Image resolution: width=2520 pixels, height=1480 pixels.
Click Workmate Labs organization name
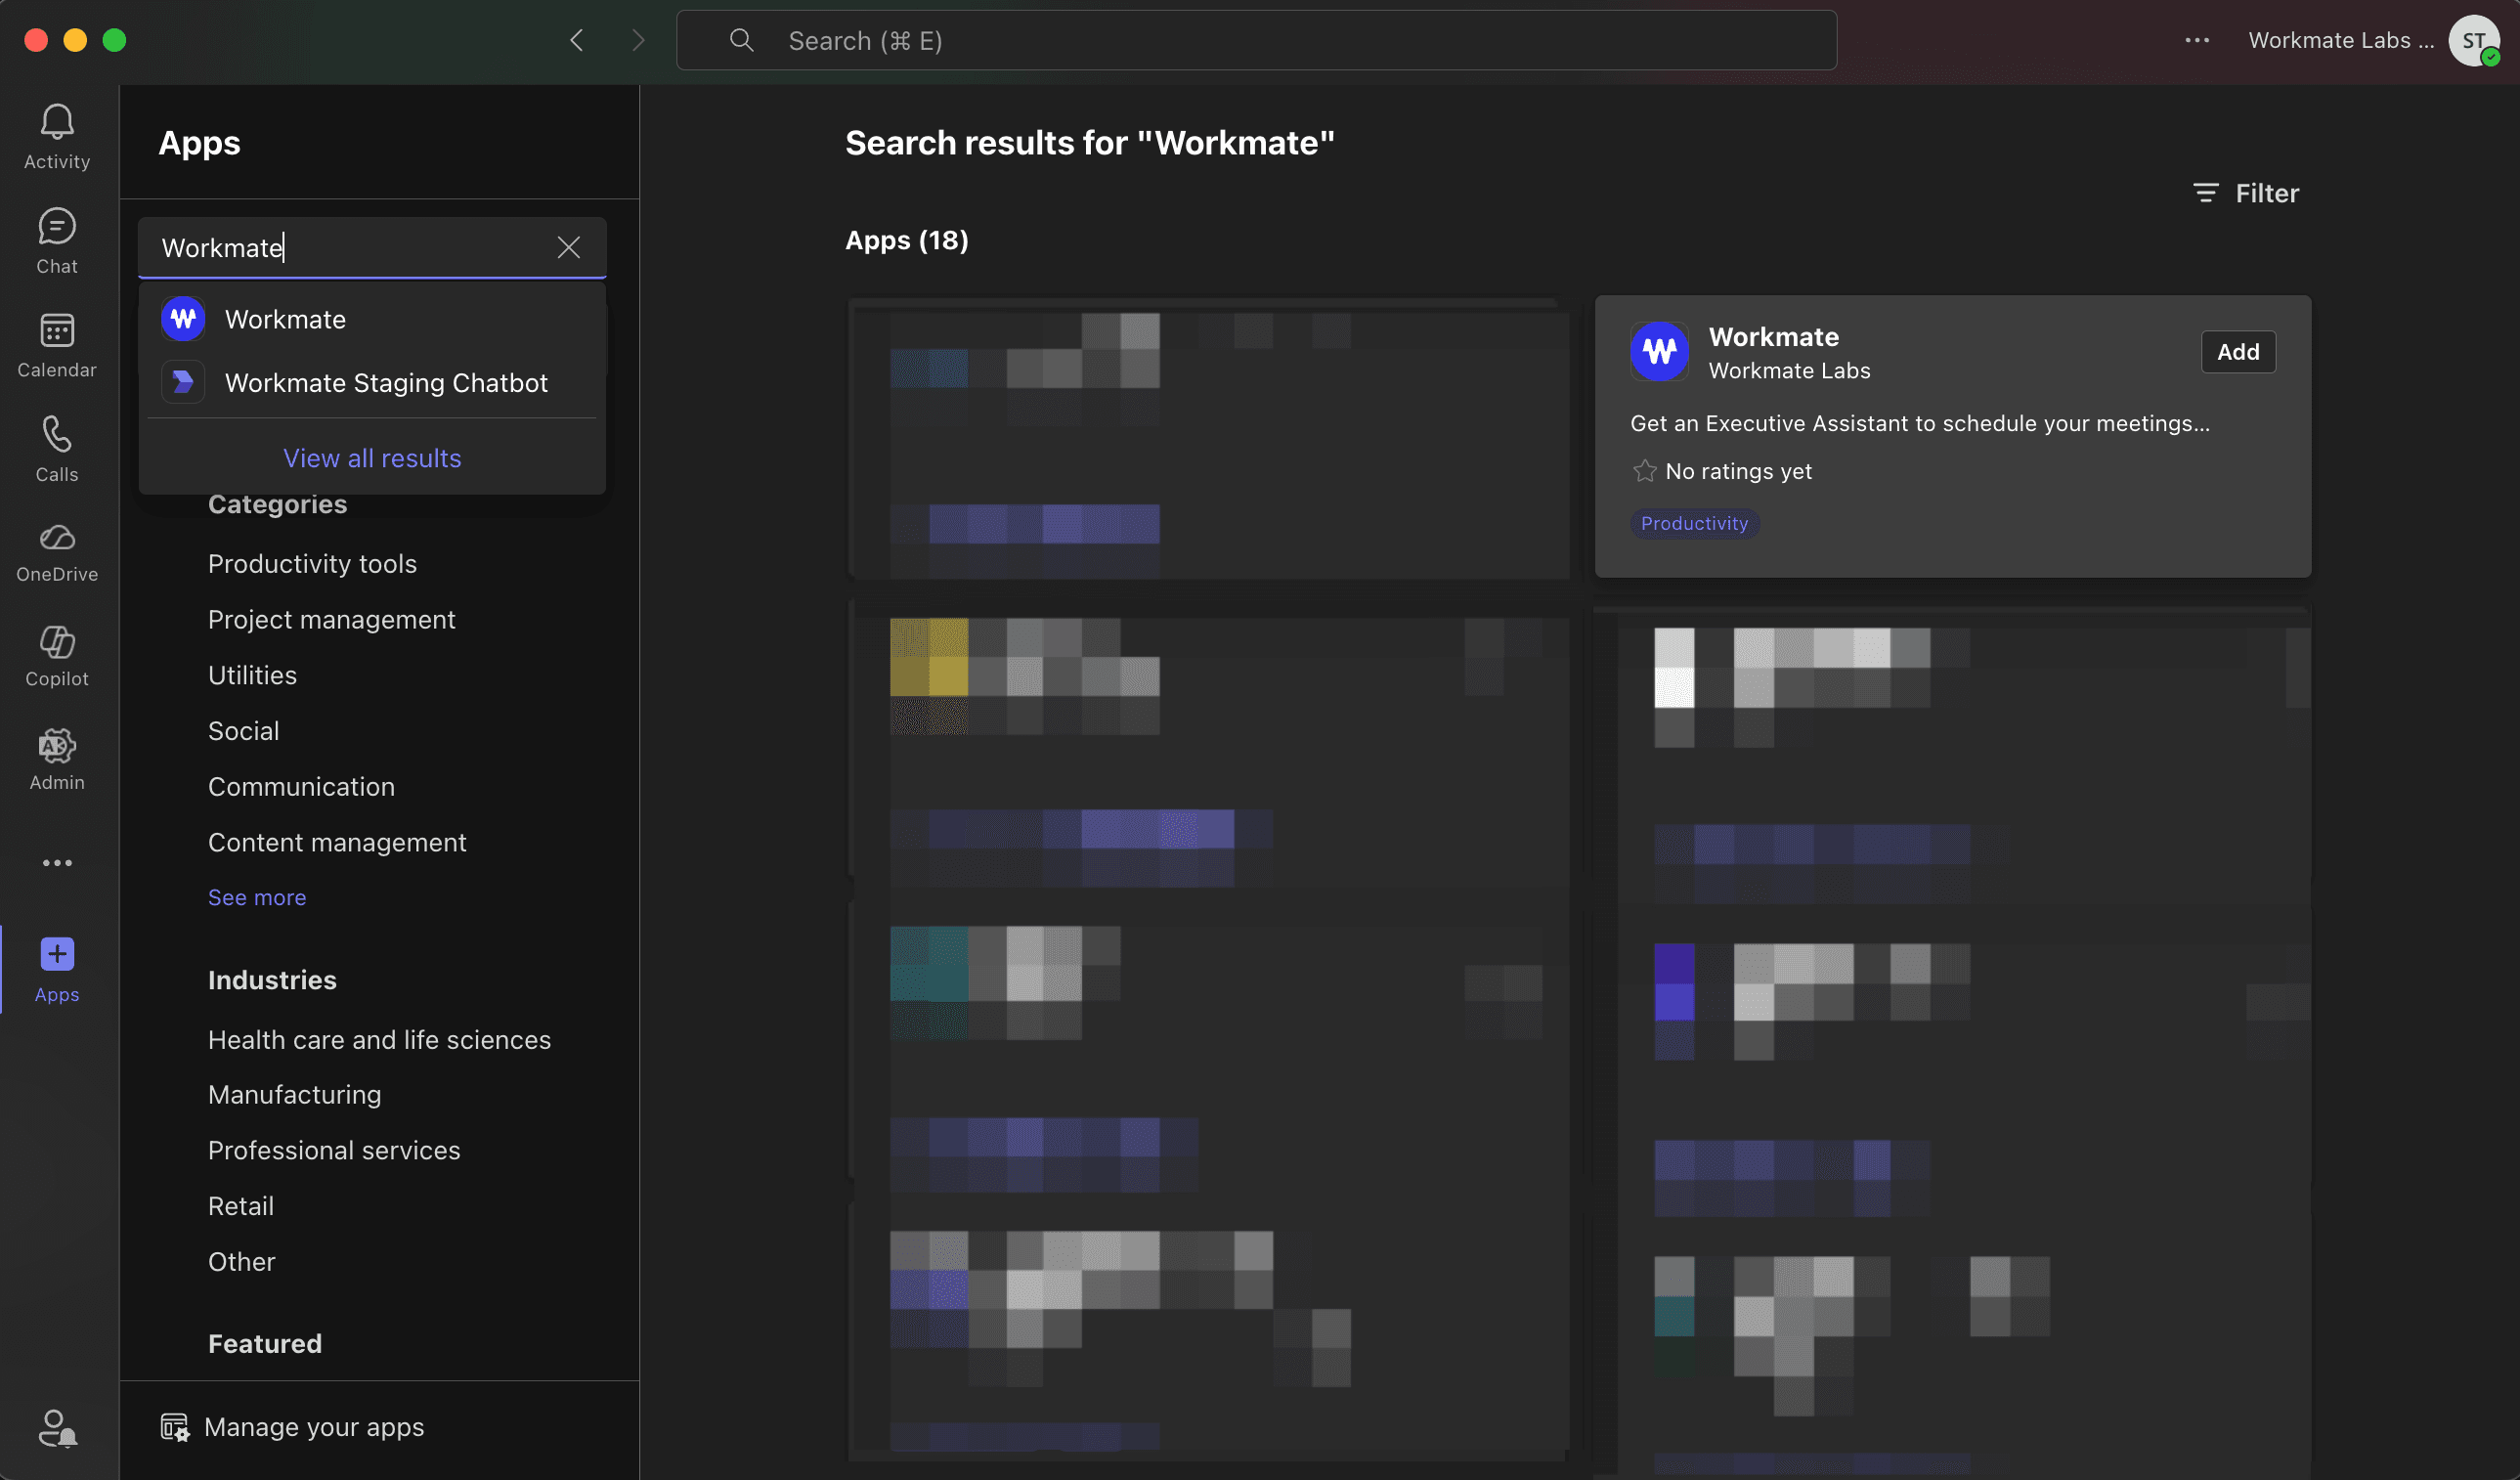pyautogui.click(x=2341, y=40)
